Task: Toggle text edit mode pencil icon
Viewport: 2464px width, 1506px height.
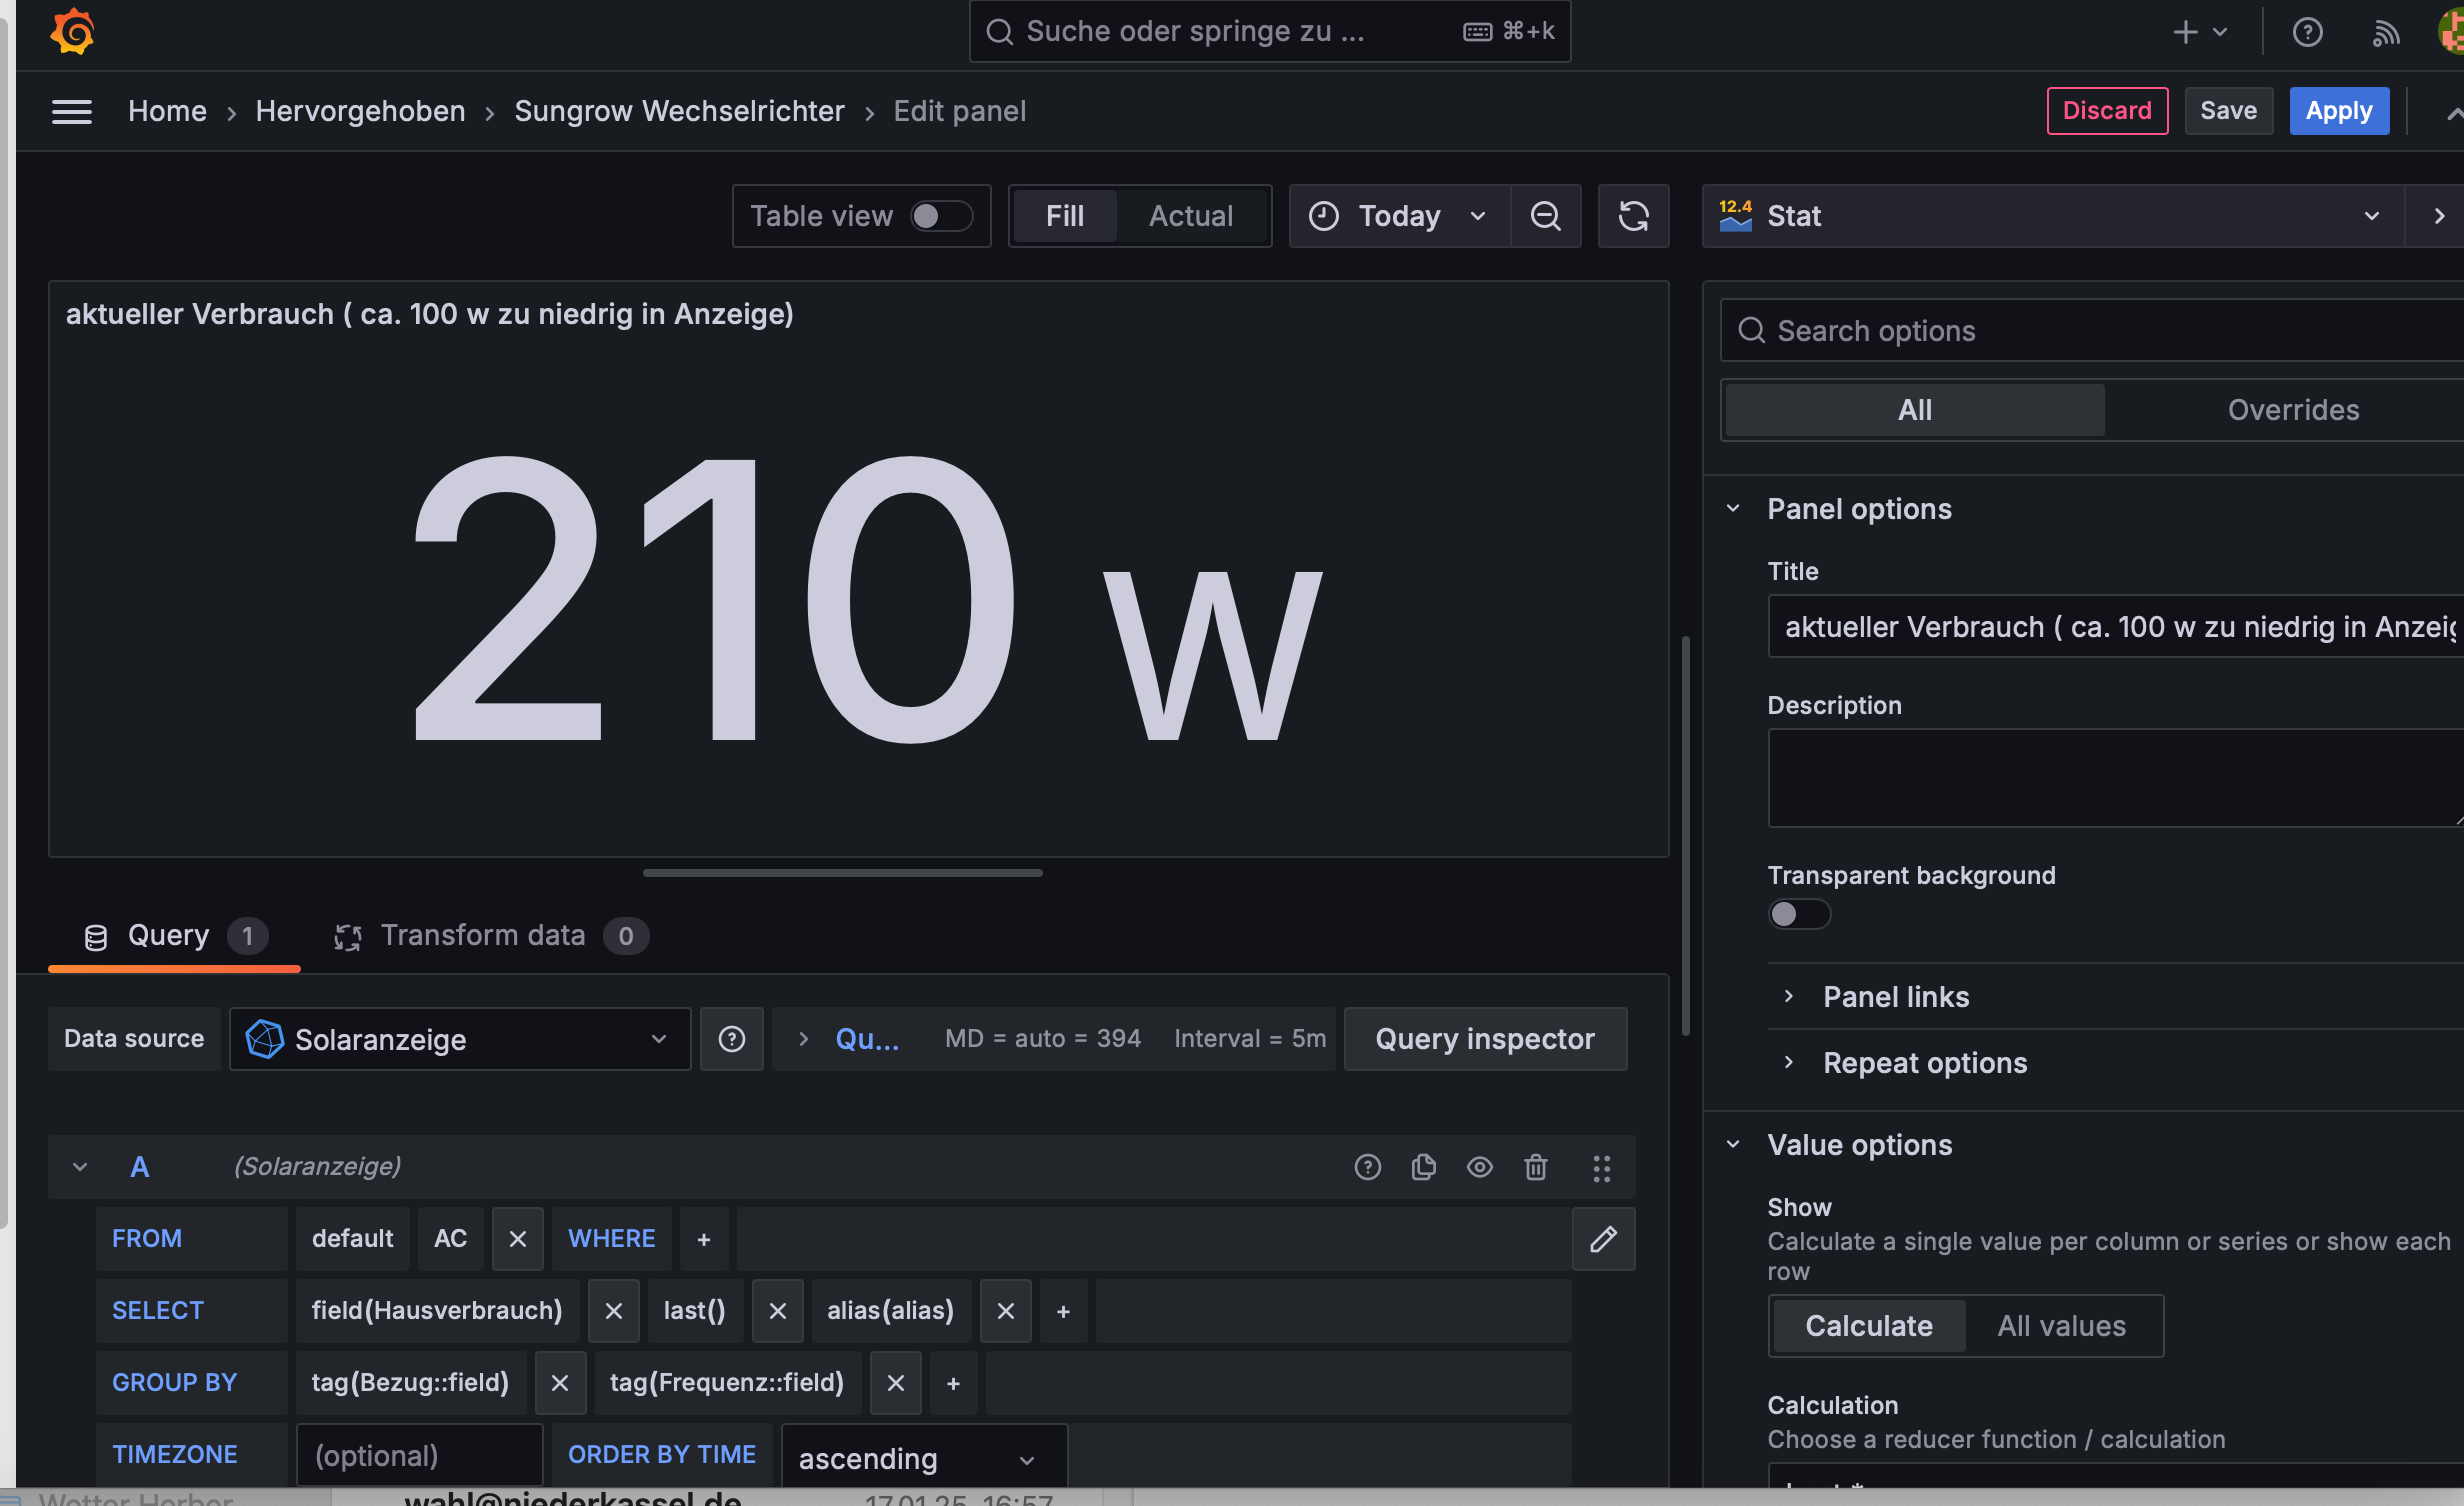Action: 1603,1239
